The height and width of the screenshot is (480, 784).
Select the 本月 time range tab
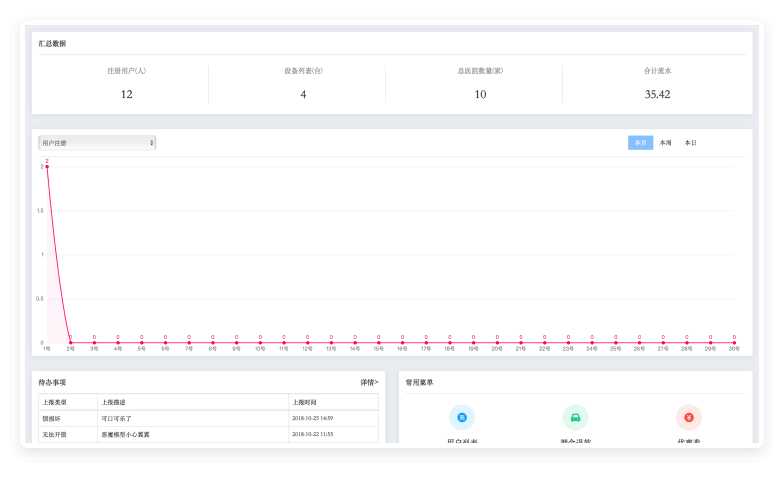[x=640, y=143]
